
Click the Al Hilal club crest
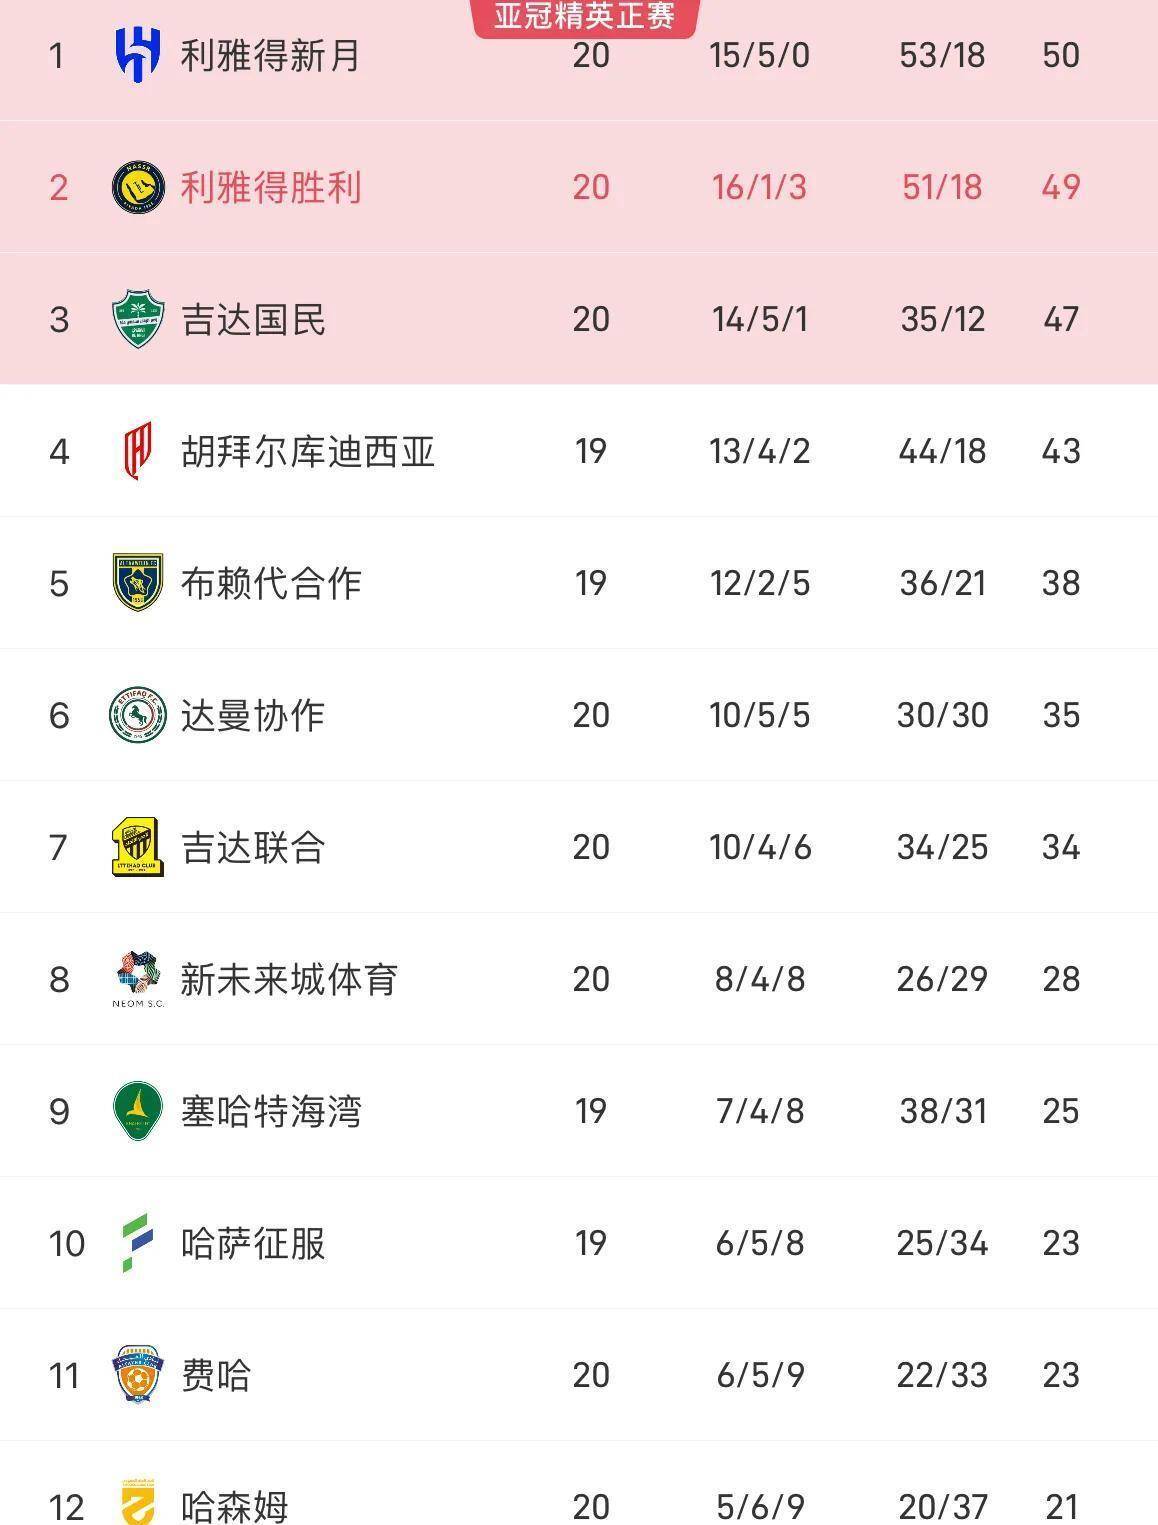[x=137, y=55]
